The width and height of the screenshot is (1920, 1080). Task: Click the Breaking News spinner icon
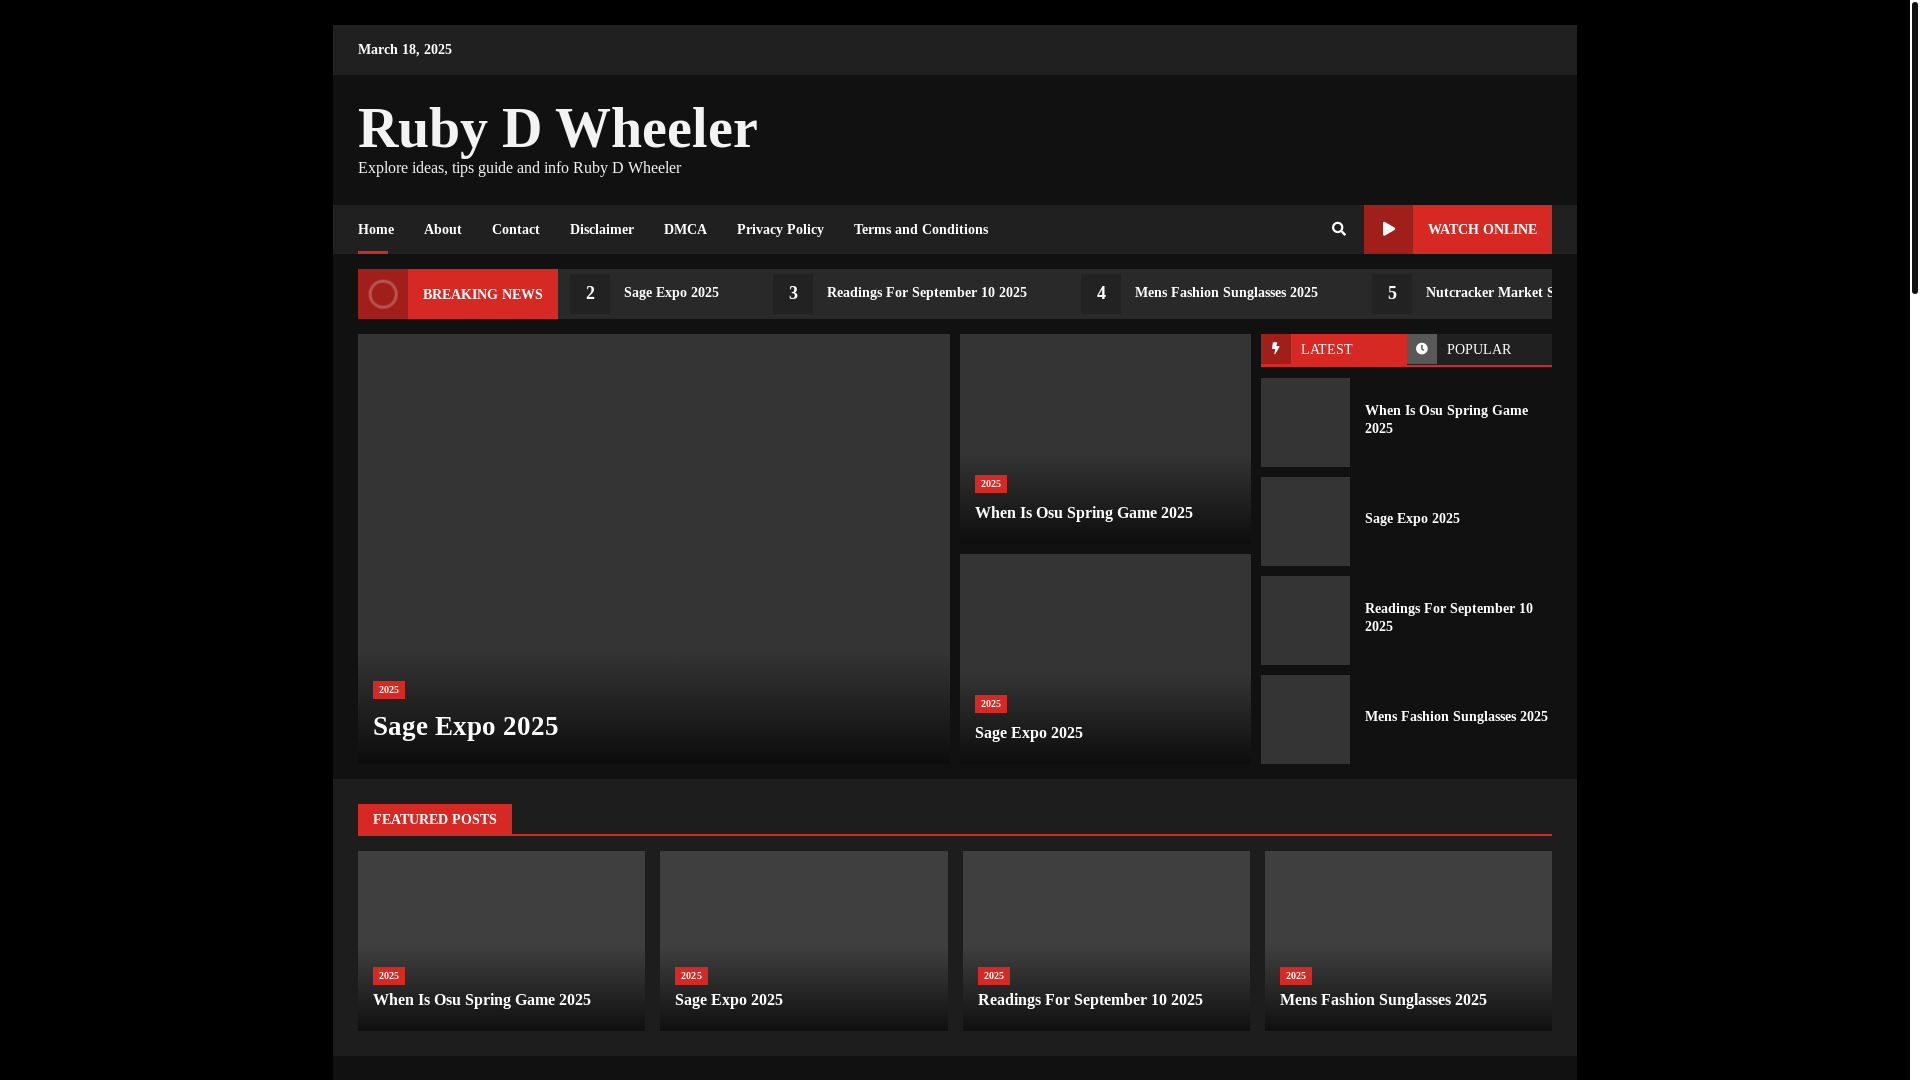pyautogui.click(x=383, y=294)
